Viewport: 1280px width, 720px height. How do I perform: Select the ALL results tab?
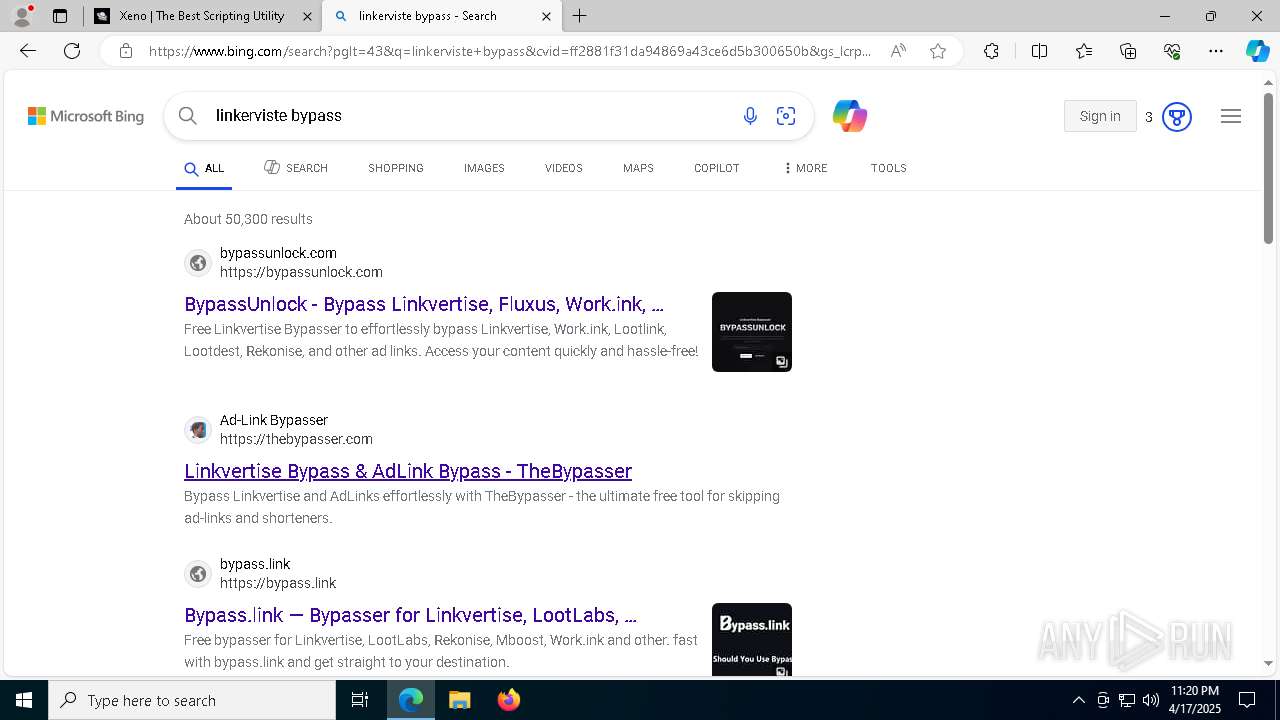[204, 168]
